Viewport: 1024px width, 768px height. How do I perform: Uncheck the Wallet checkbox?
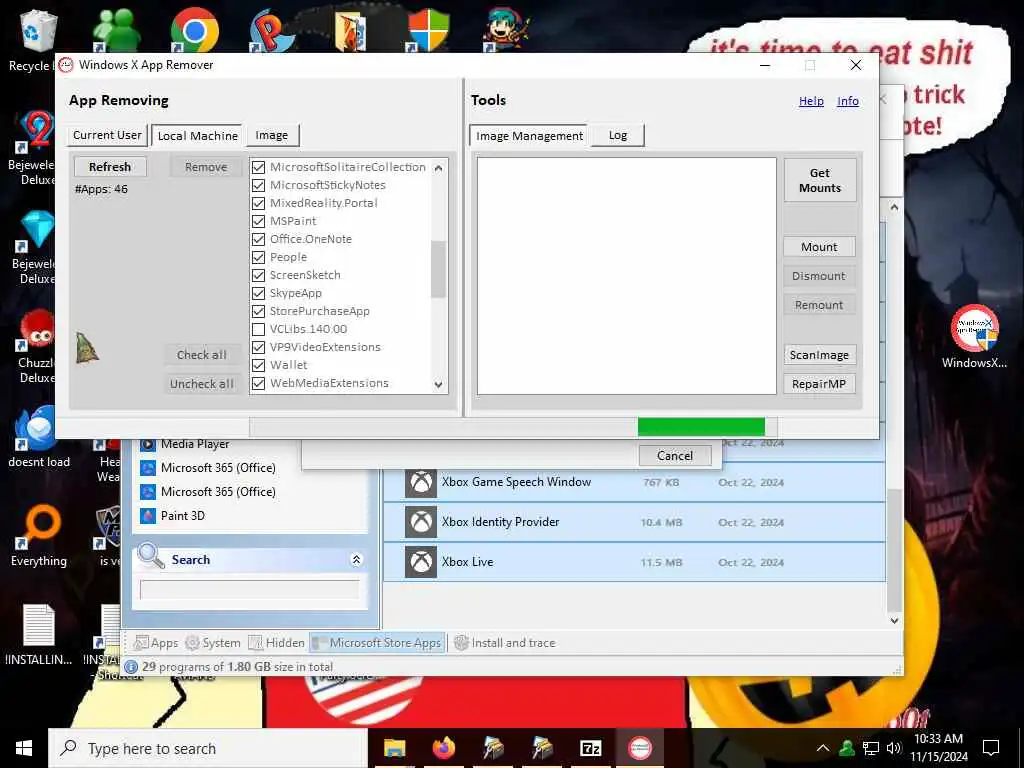pos(259,365)
